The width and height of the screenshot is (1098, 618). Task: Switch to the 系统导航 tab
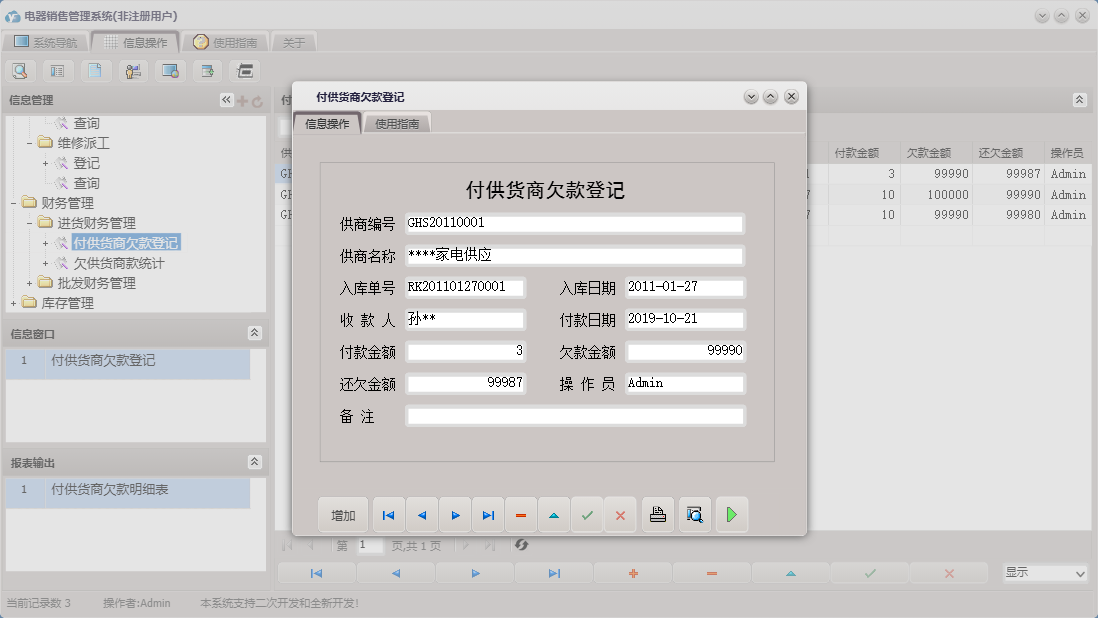(47, 42)
